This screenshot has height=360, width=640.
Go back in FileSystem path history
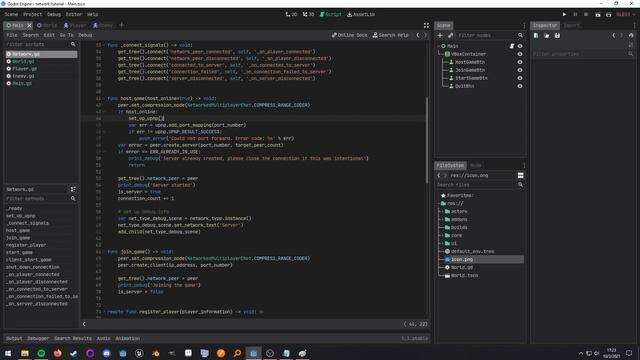click(439, 176)
